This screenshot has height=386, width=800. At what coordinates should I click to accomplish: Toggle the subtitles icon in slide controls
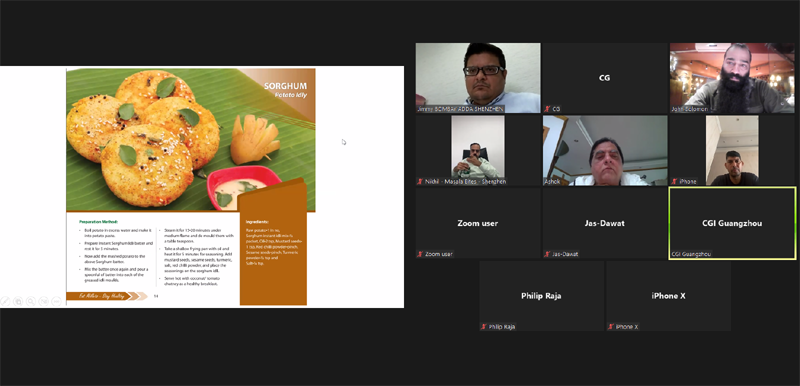tap(44, 301)
